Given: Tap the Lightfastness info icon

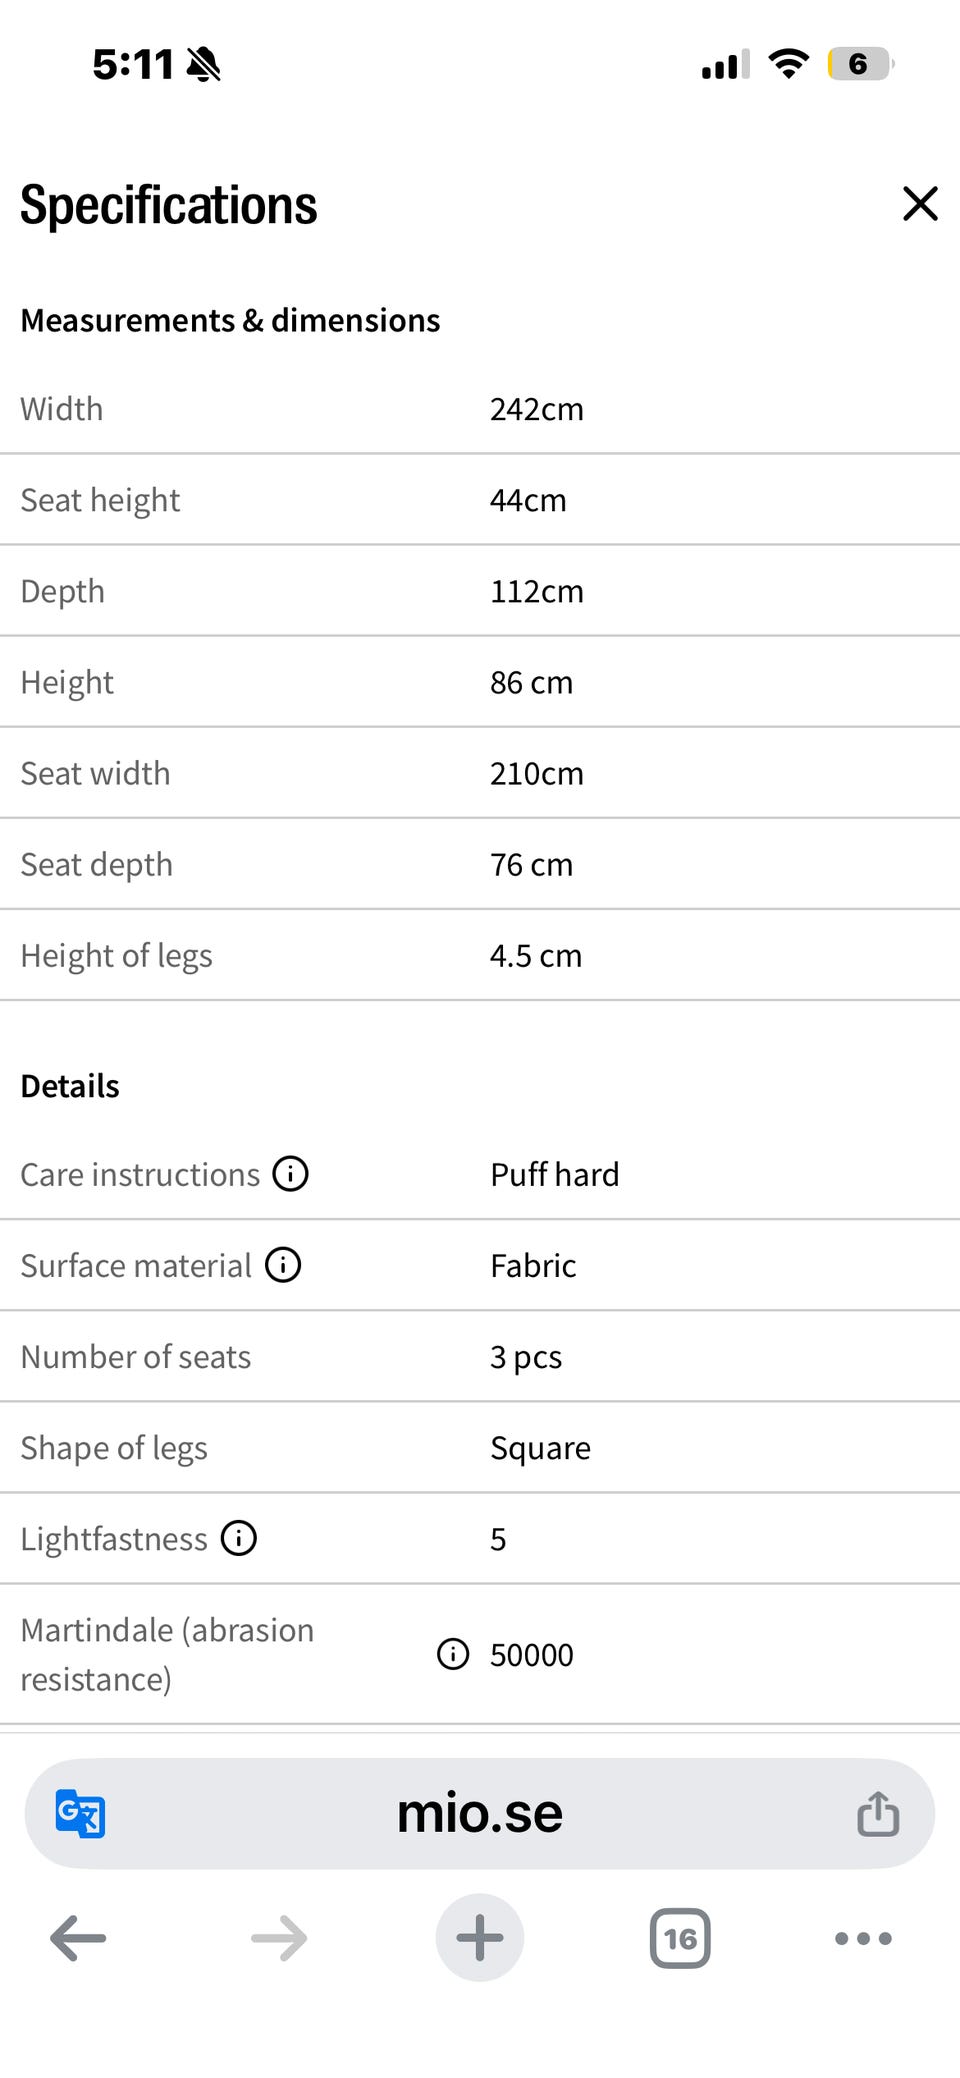Looking at the screenshot, I should tap(239, 1537).
